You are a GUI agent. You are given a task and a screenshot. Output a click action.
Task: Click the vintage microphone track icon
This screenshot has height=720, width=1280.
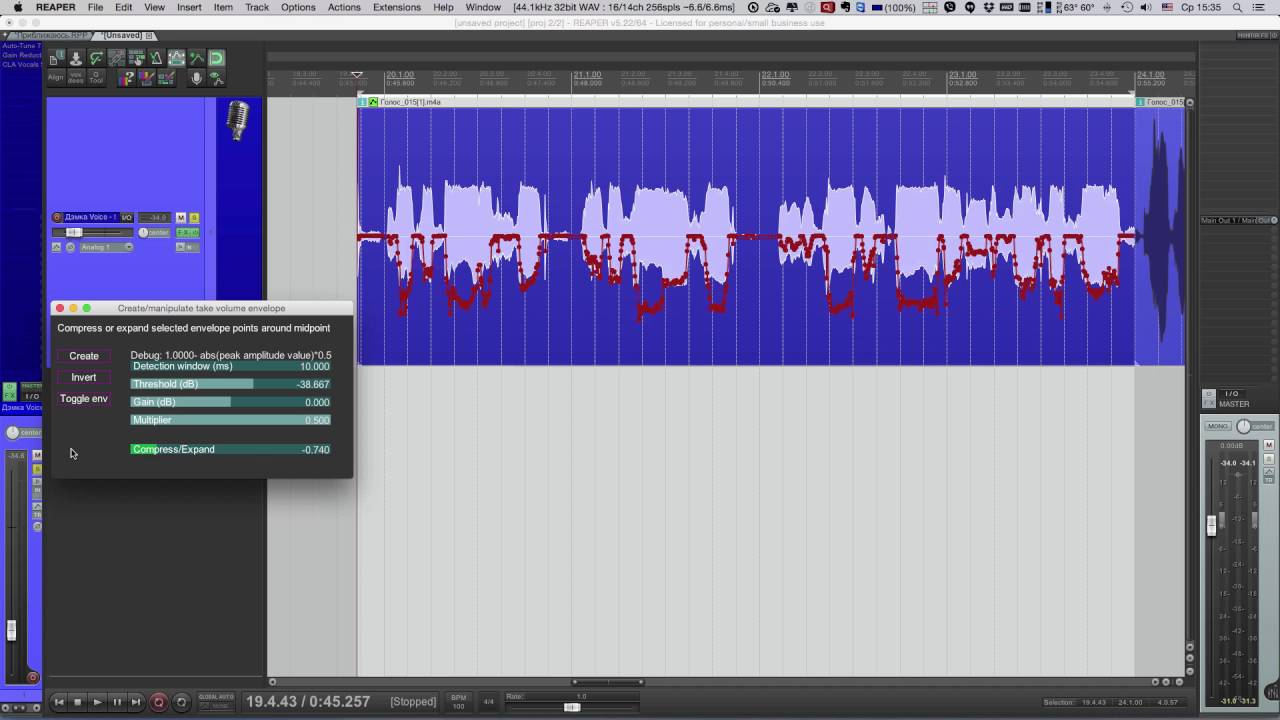(237, 121)
